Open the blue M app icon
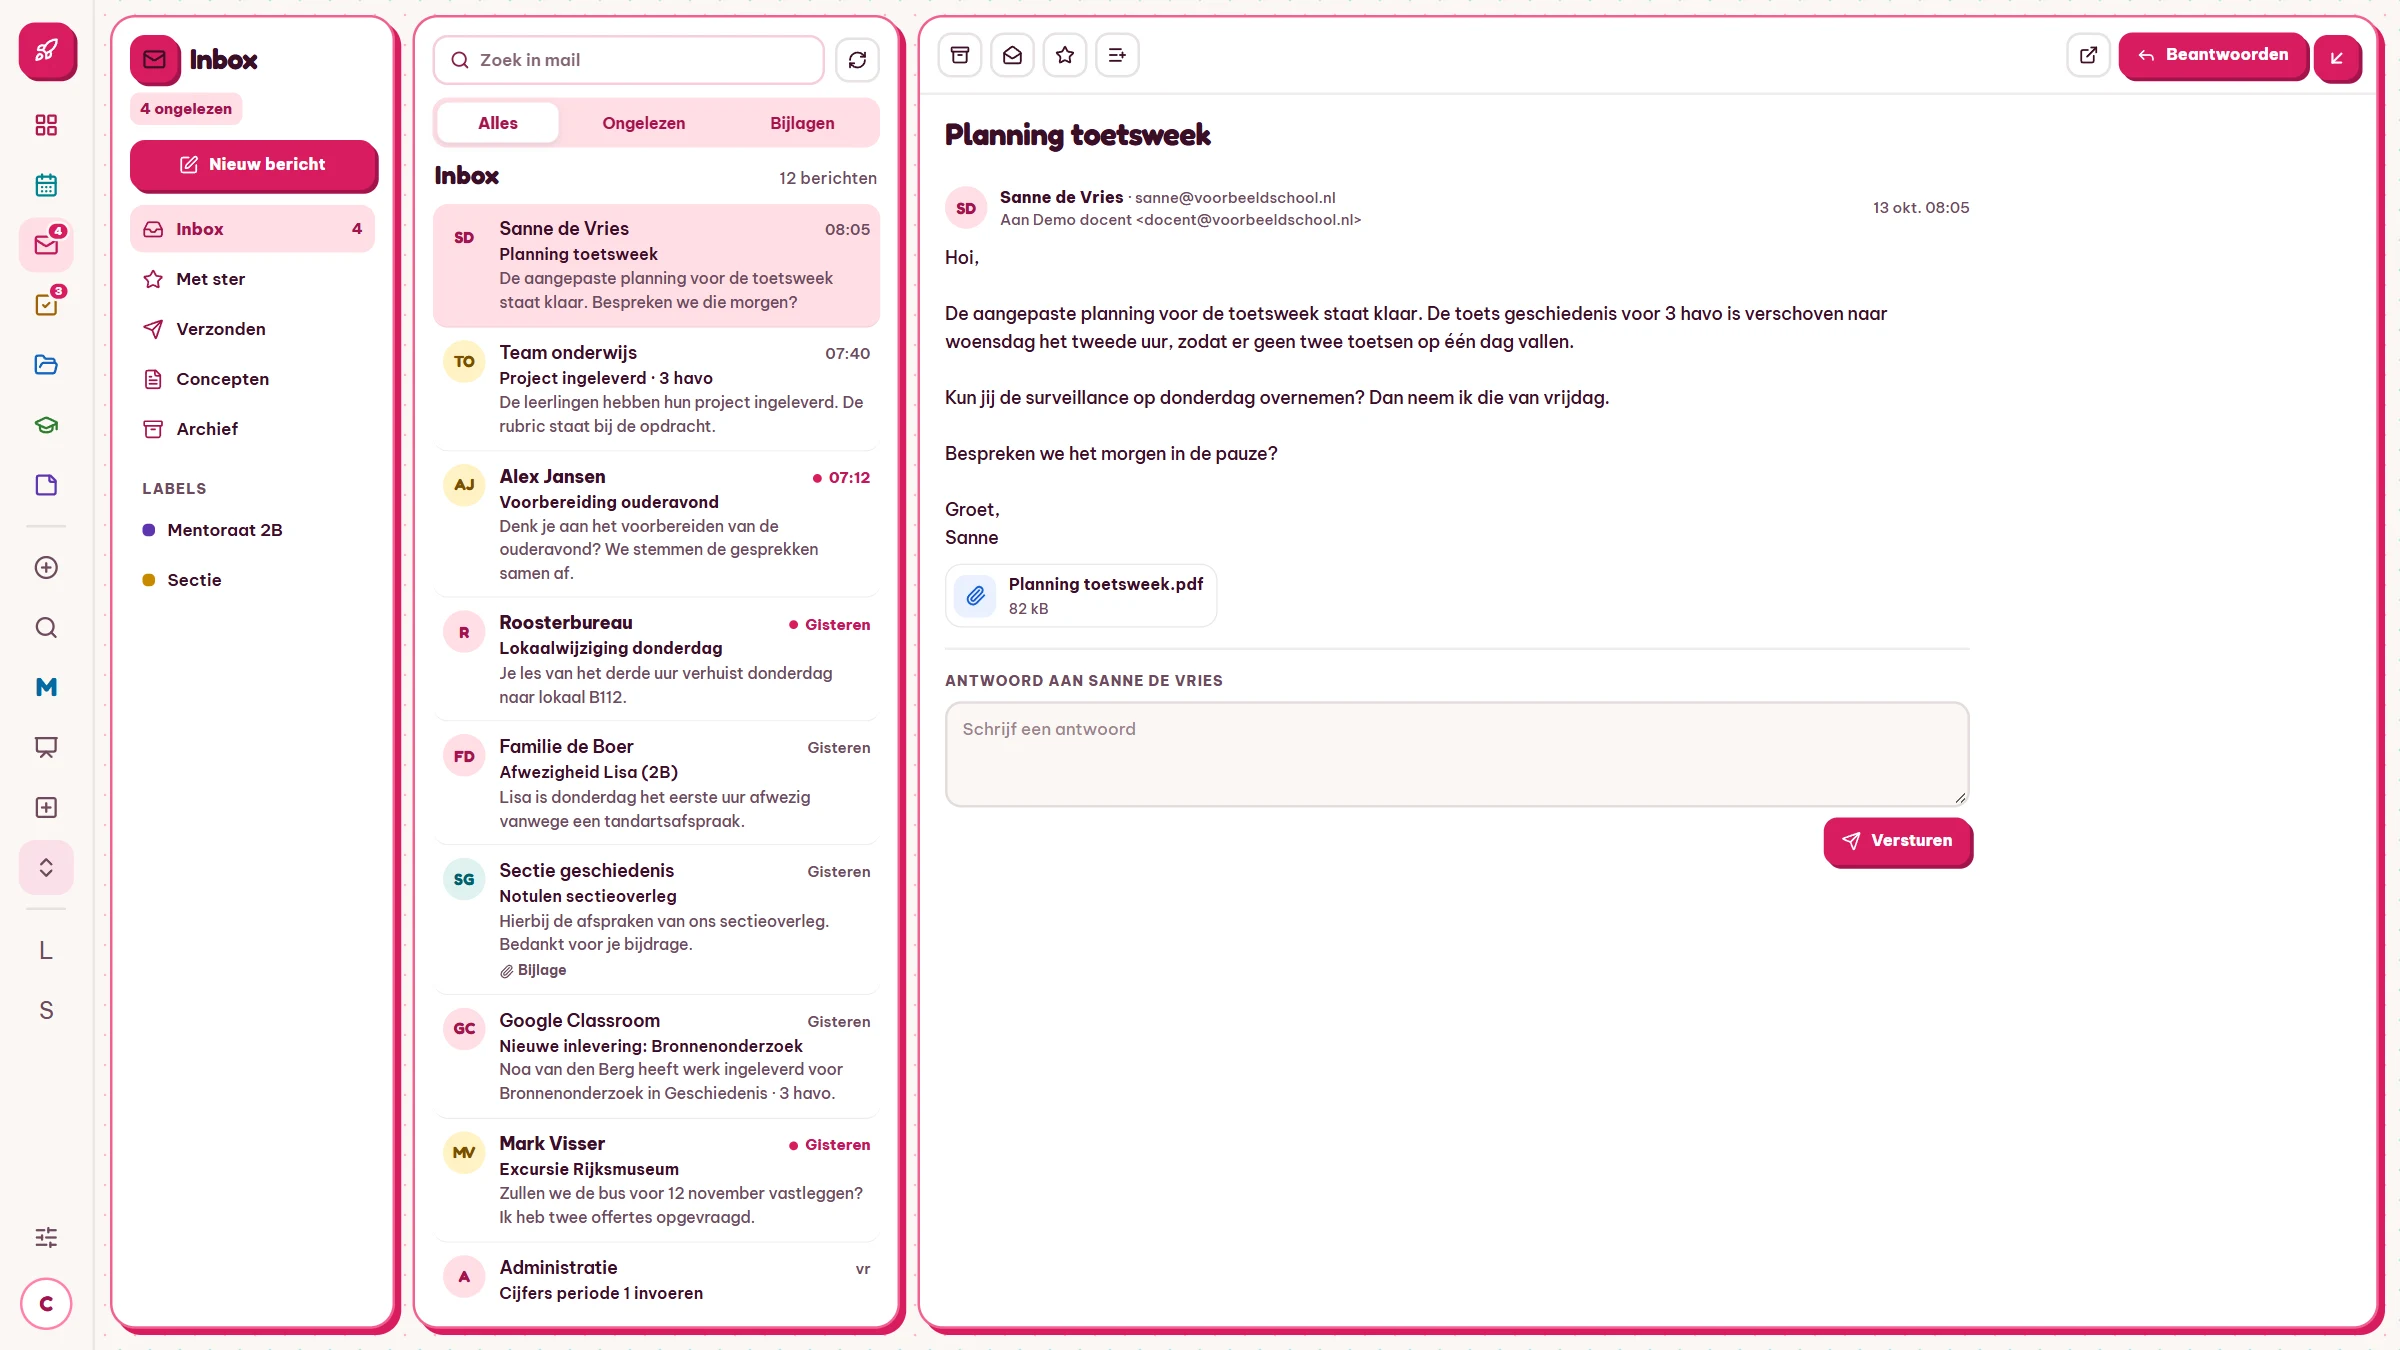The image size is (2400, 1350). pyautogui.click(x=46, y=687)
